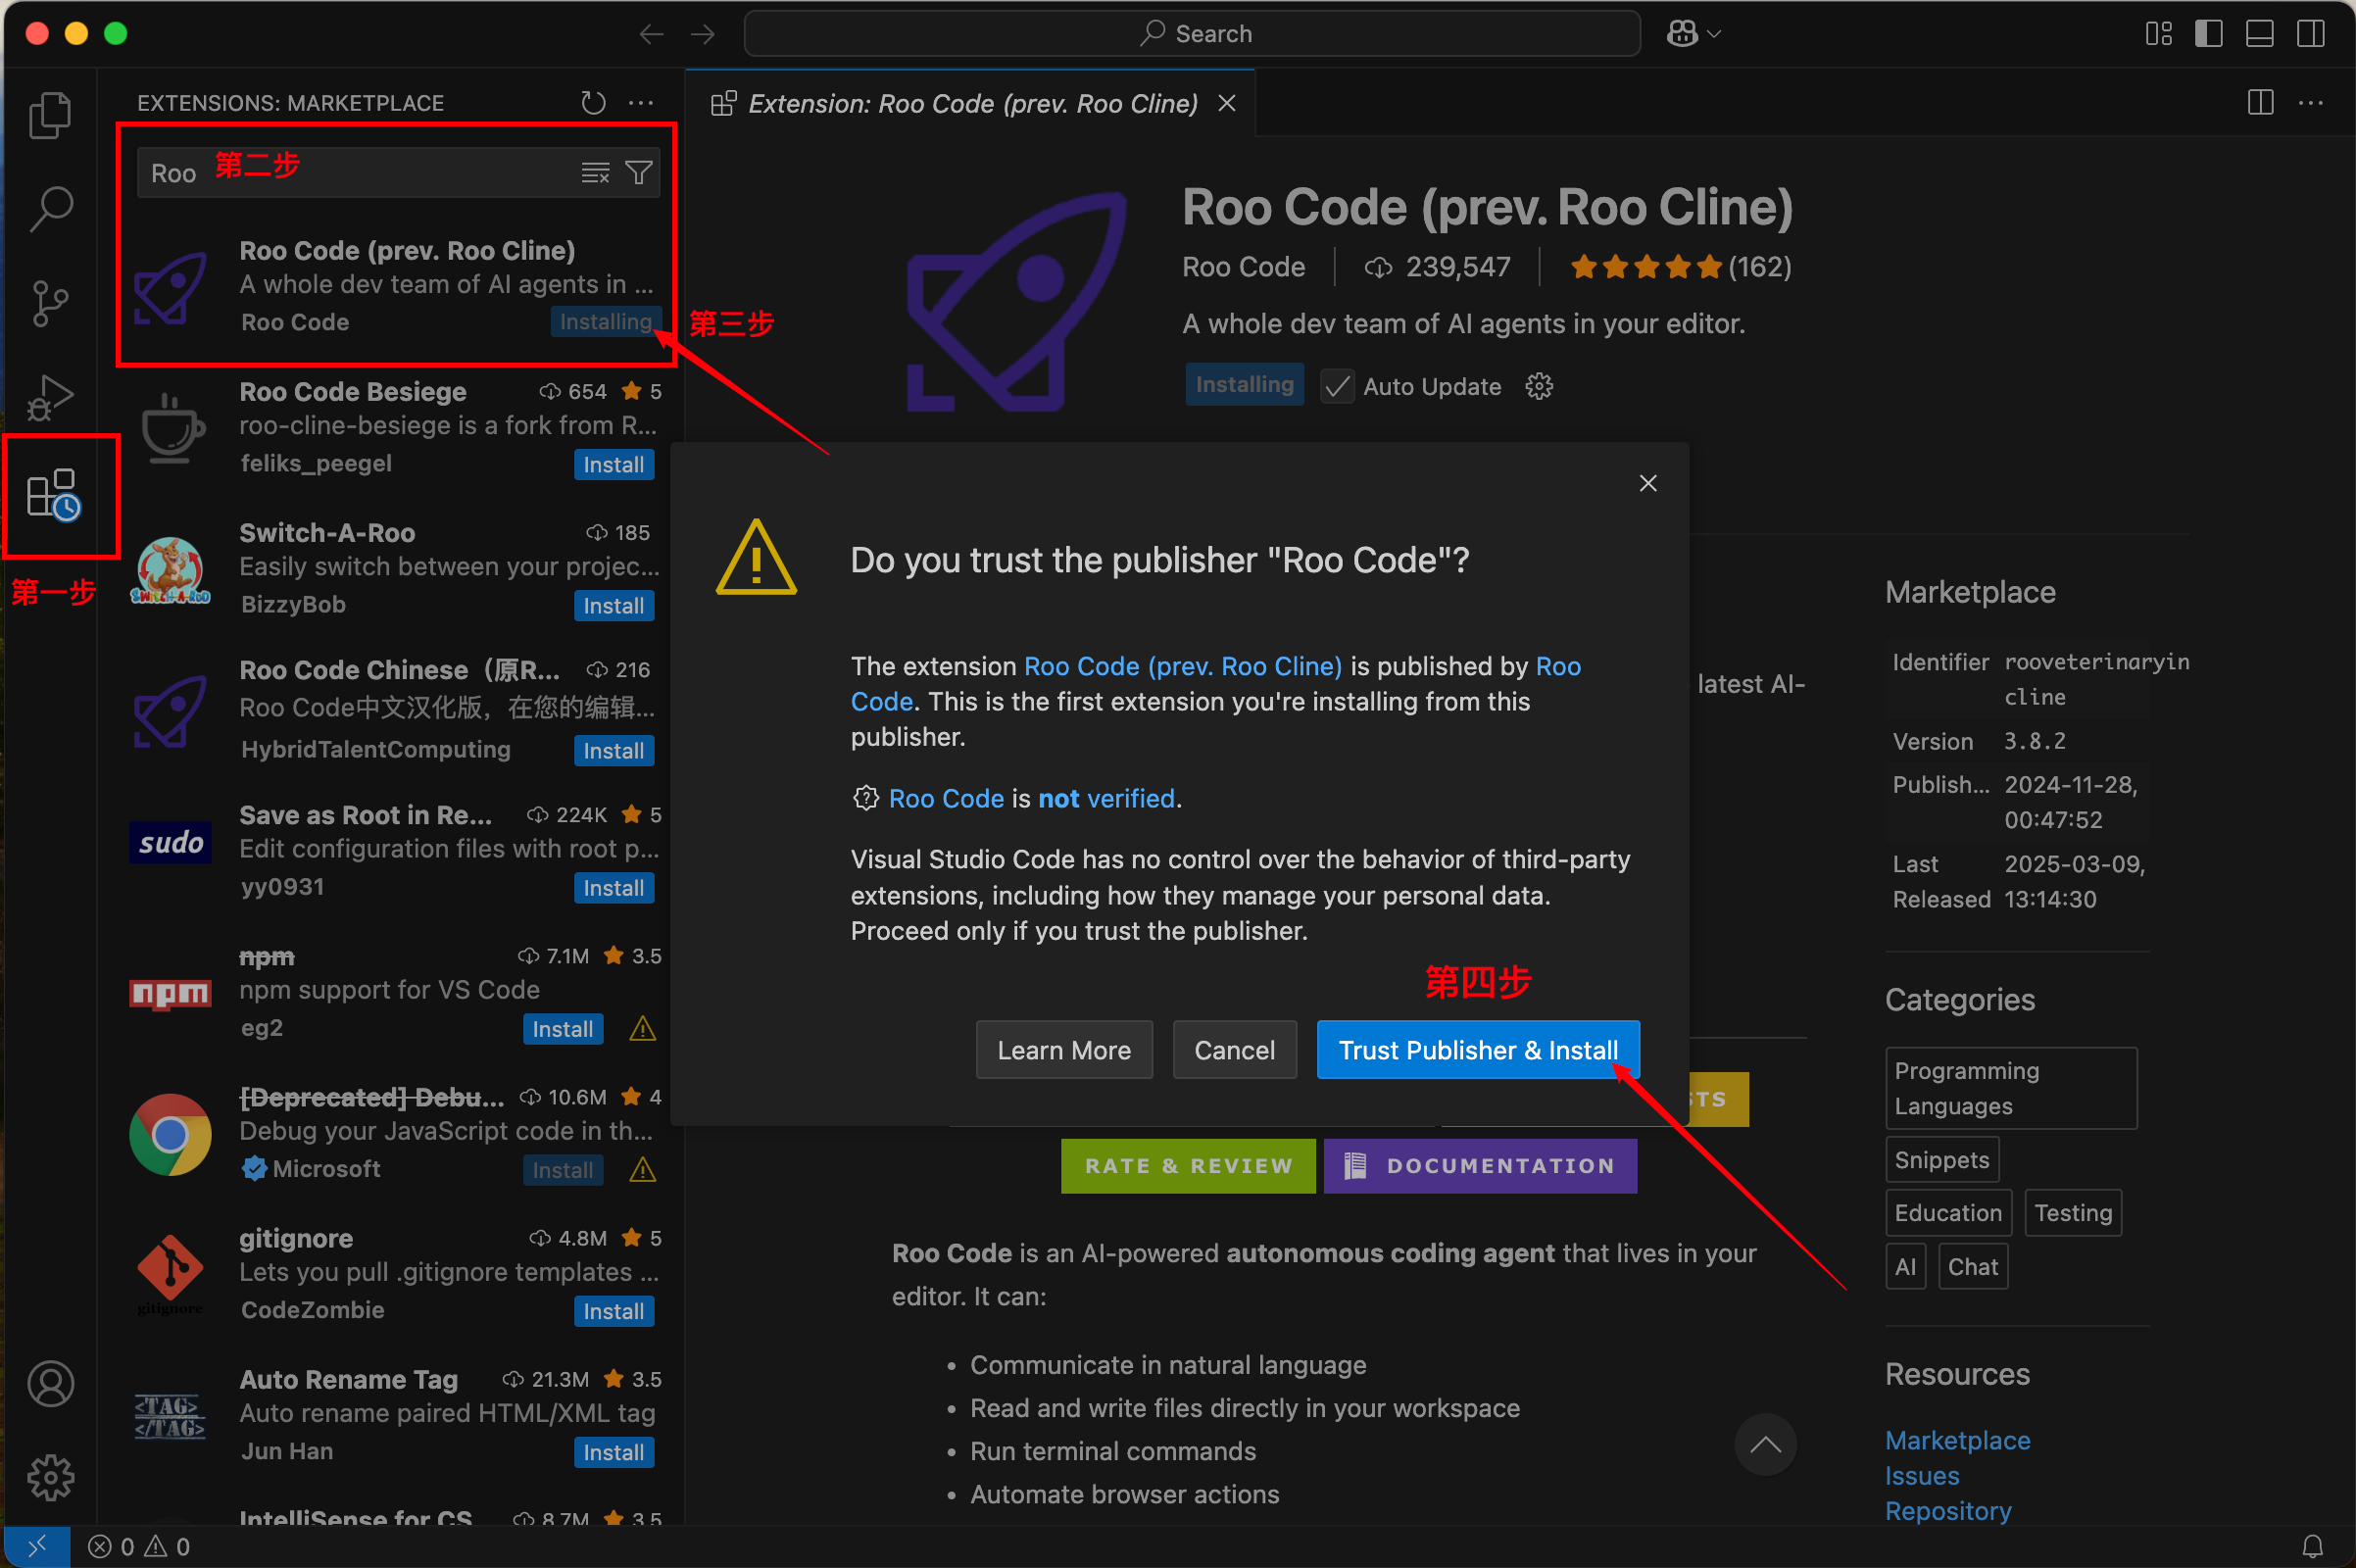Install gitignore extension
Image resolution: width=2356 pixels, height=1568 pixels.
click(613, 1312)
